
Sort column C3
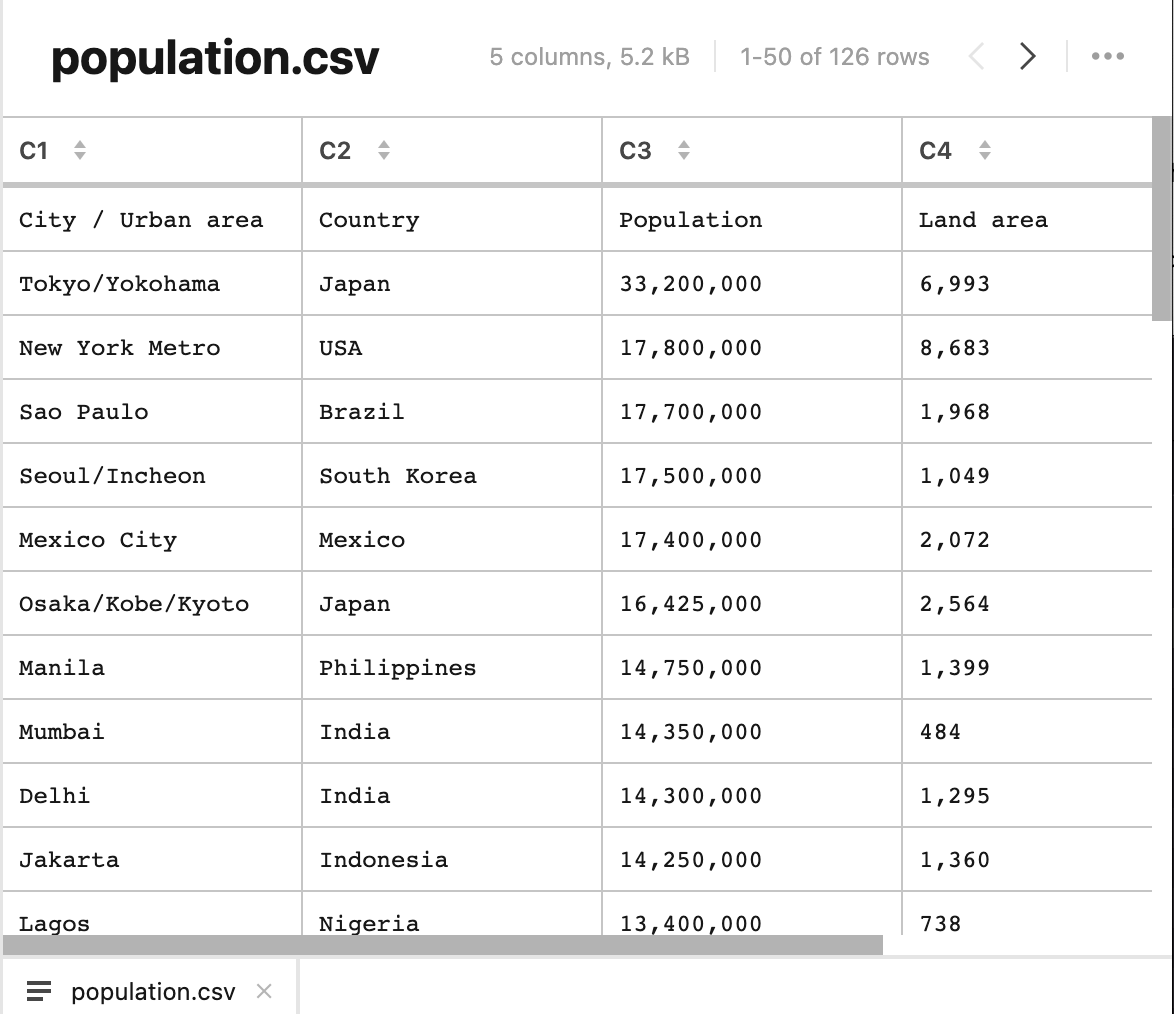point(684,151)
